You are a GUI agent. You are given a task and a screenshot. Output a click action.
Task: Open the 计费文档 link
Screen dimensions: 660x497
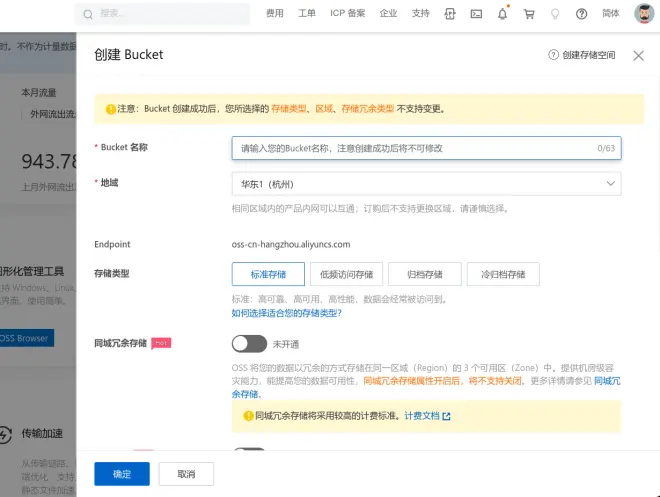422,416
